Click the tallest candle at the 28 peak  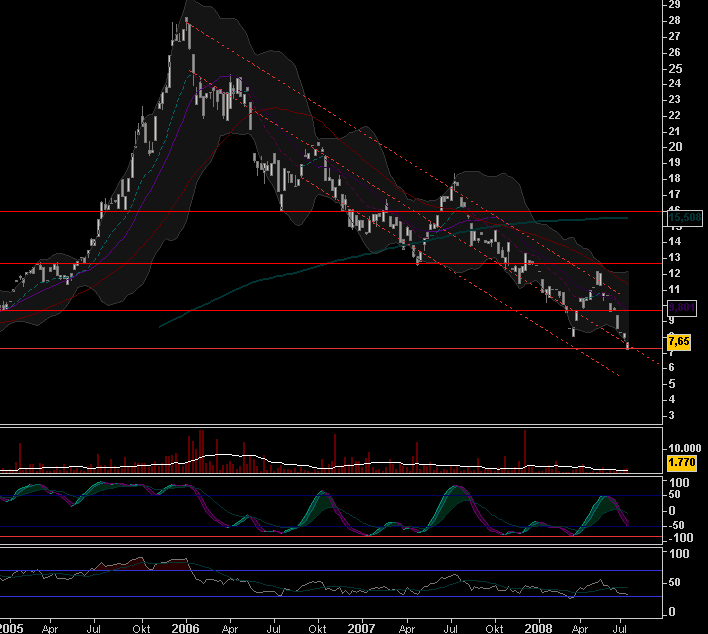[187, 30]
